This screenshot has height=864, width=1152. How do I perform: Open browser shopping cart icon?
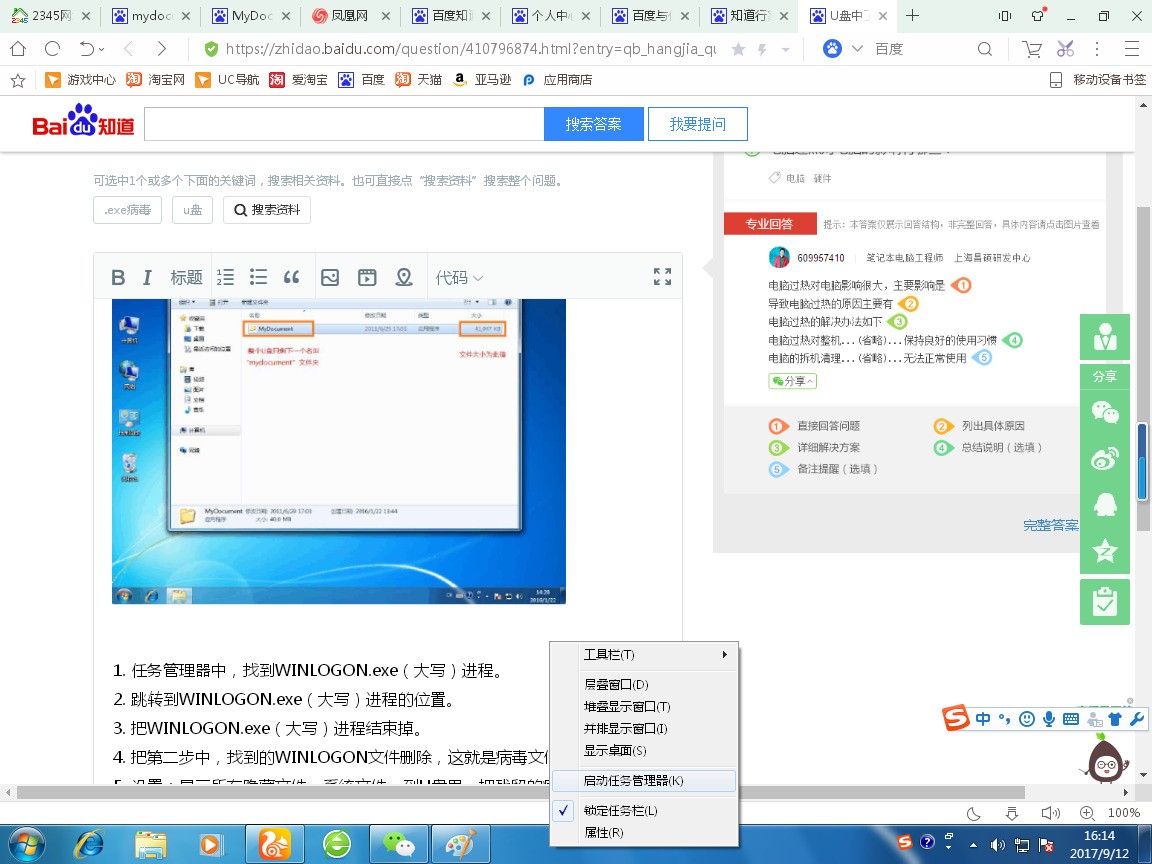(1032, 49)
